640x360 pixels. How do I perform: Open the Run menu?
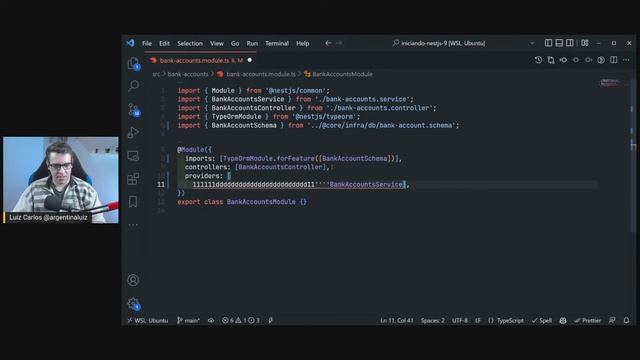coord(252,43)
